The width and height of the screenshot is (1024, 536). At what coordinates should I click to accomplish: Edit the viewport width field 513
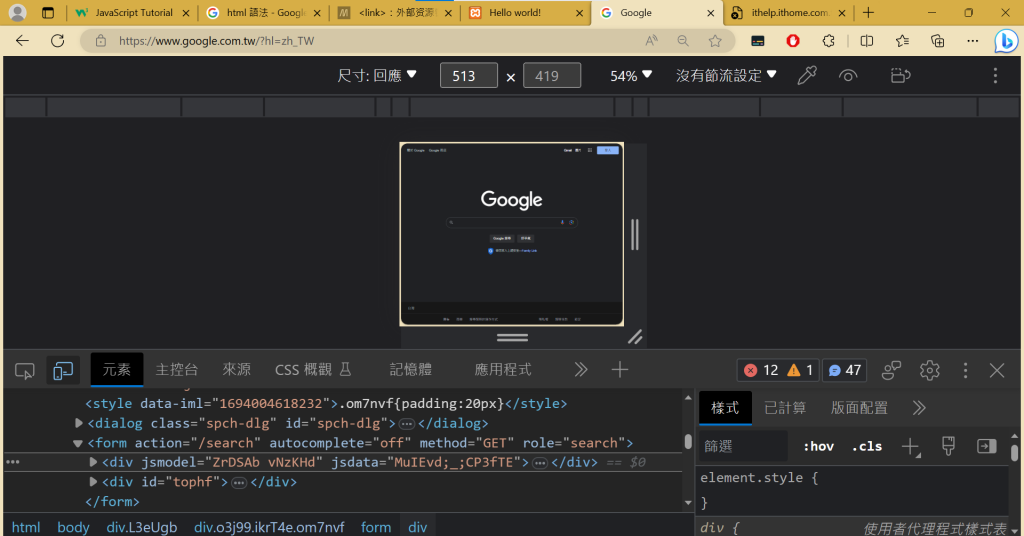[469, 76]
